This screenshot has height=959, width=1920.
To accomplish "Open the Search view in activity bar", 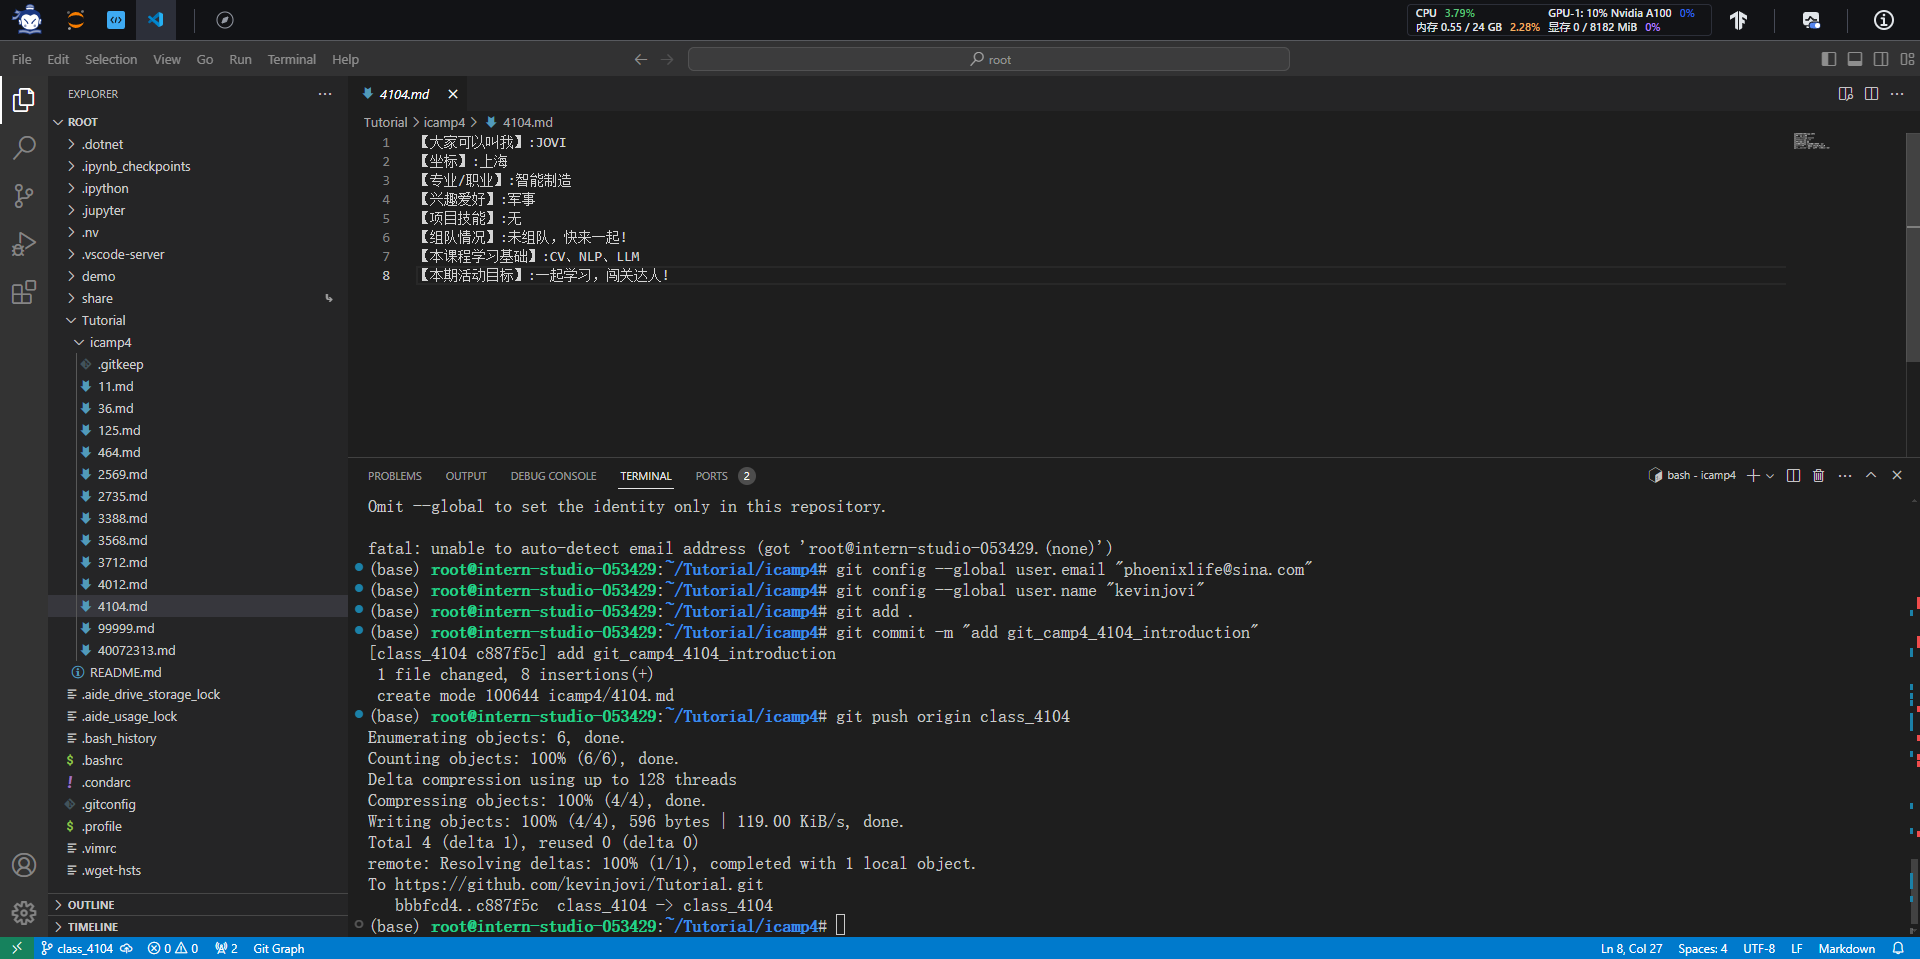I will [24, 148].
